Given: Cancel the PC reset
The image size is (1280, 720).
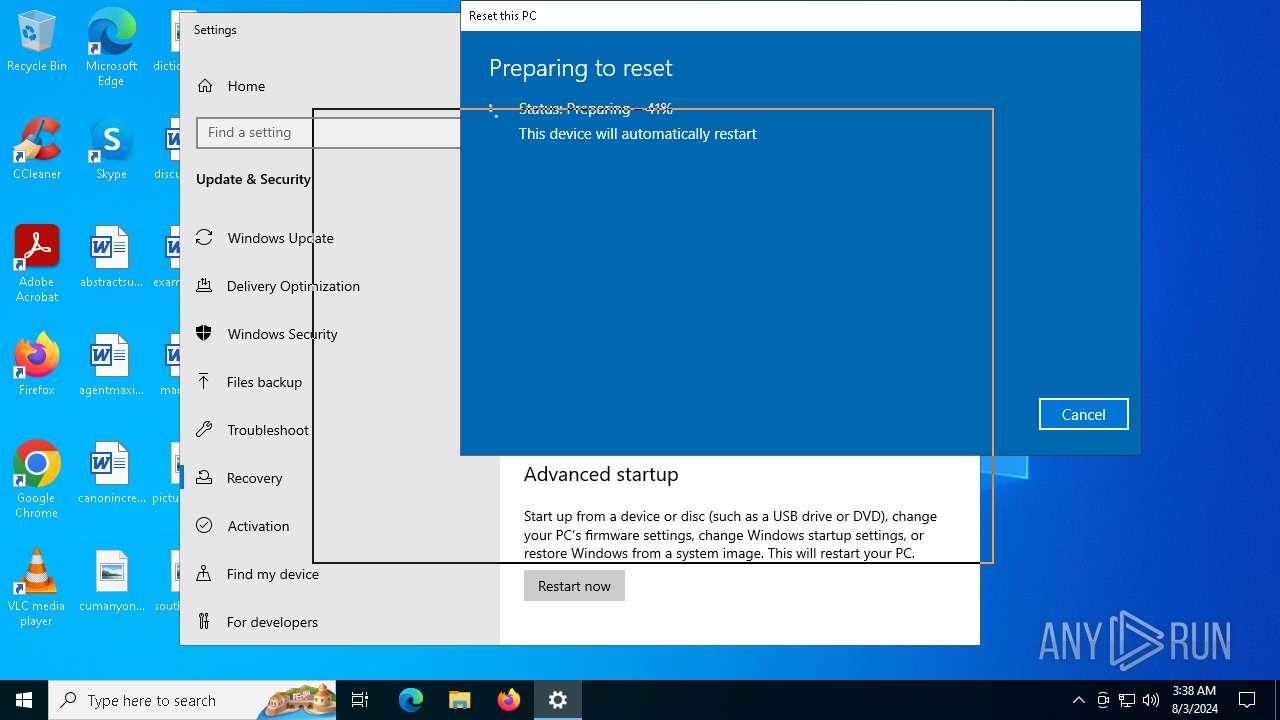Looking at the screenshot, I should pyautogui.click(x=1083, y=414).
